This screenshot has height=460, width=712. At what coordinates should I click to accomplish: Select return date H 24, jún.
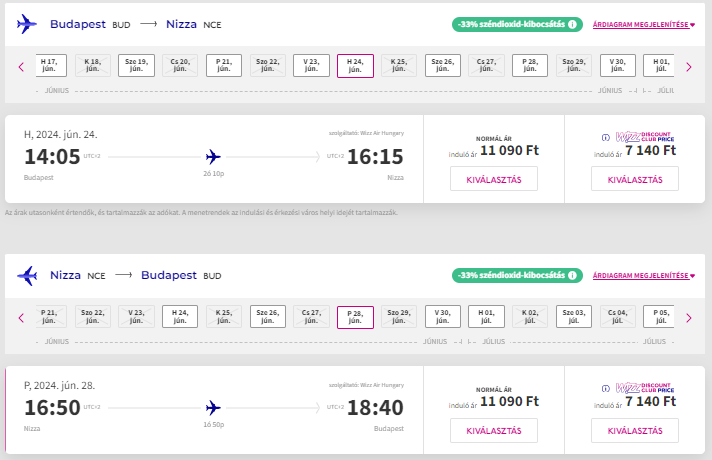pos(180,317)
